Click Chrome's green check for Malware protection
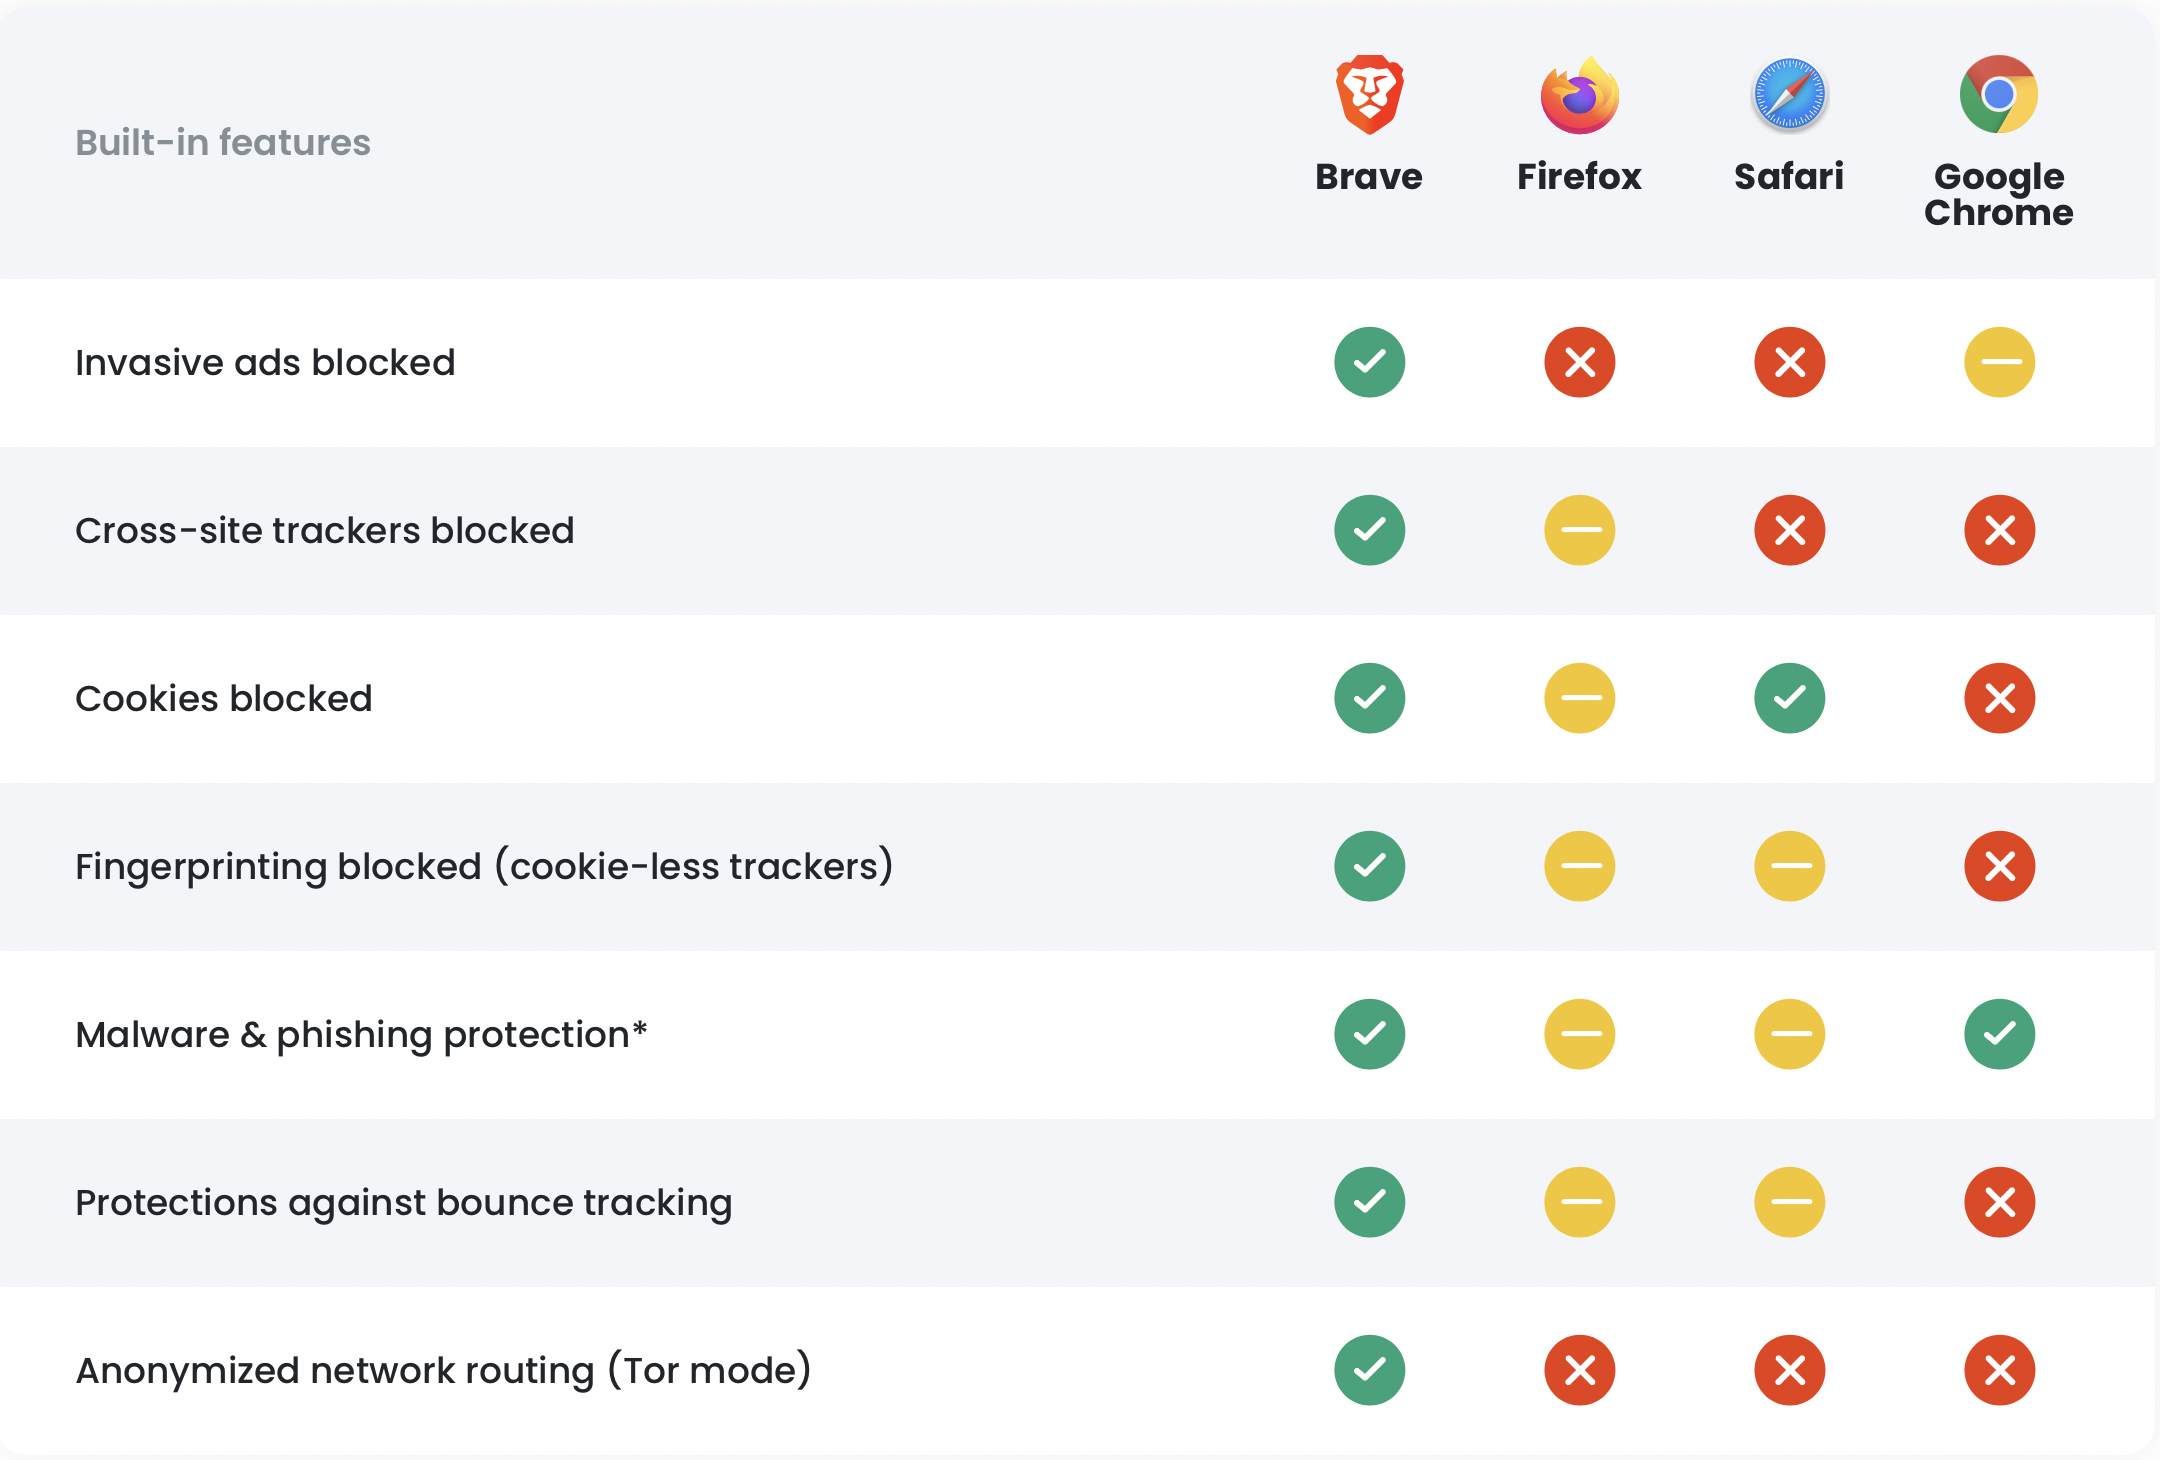 (x=1999, y=1034)
